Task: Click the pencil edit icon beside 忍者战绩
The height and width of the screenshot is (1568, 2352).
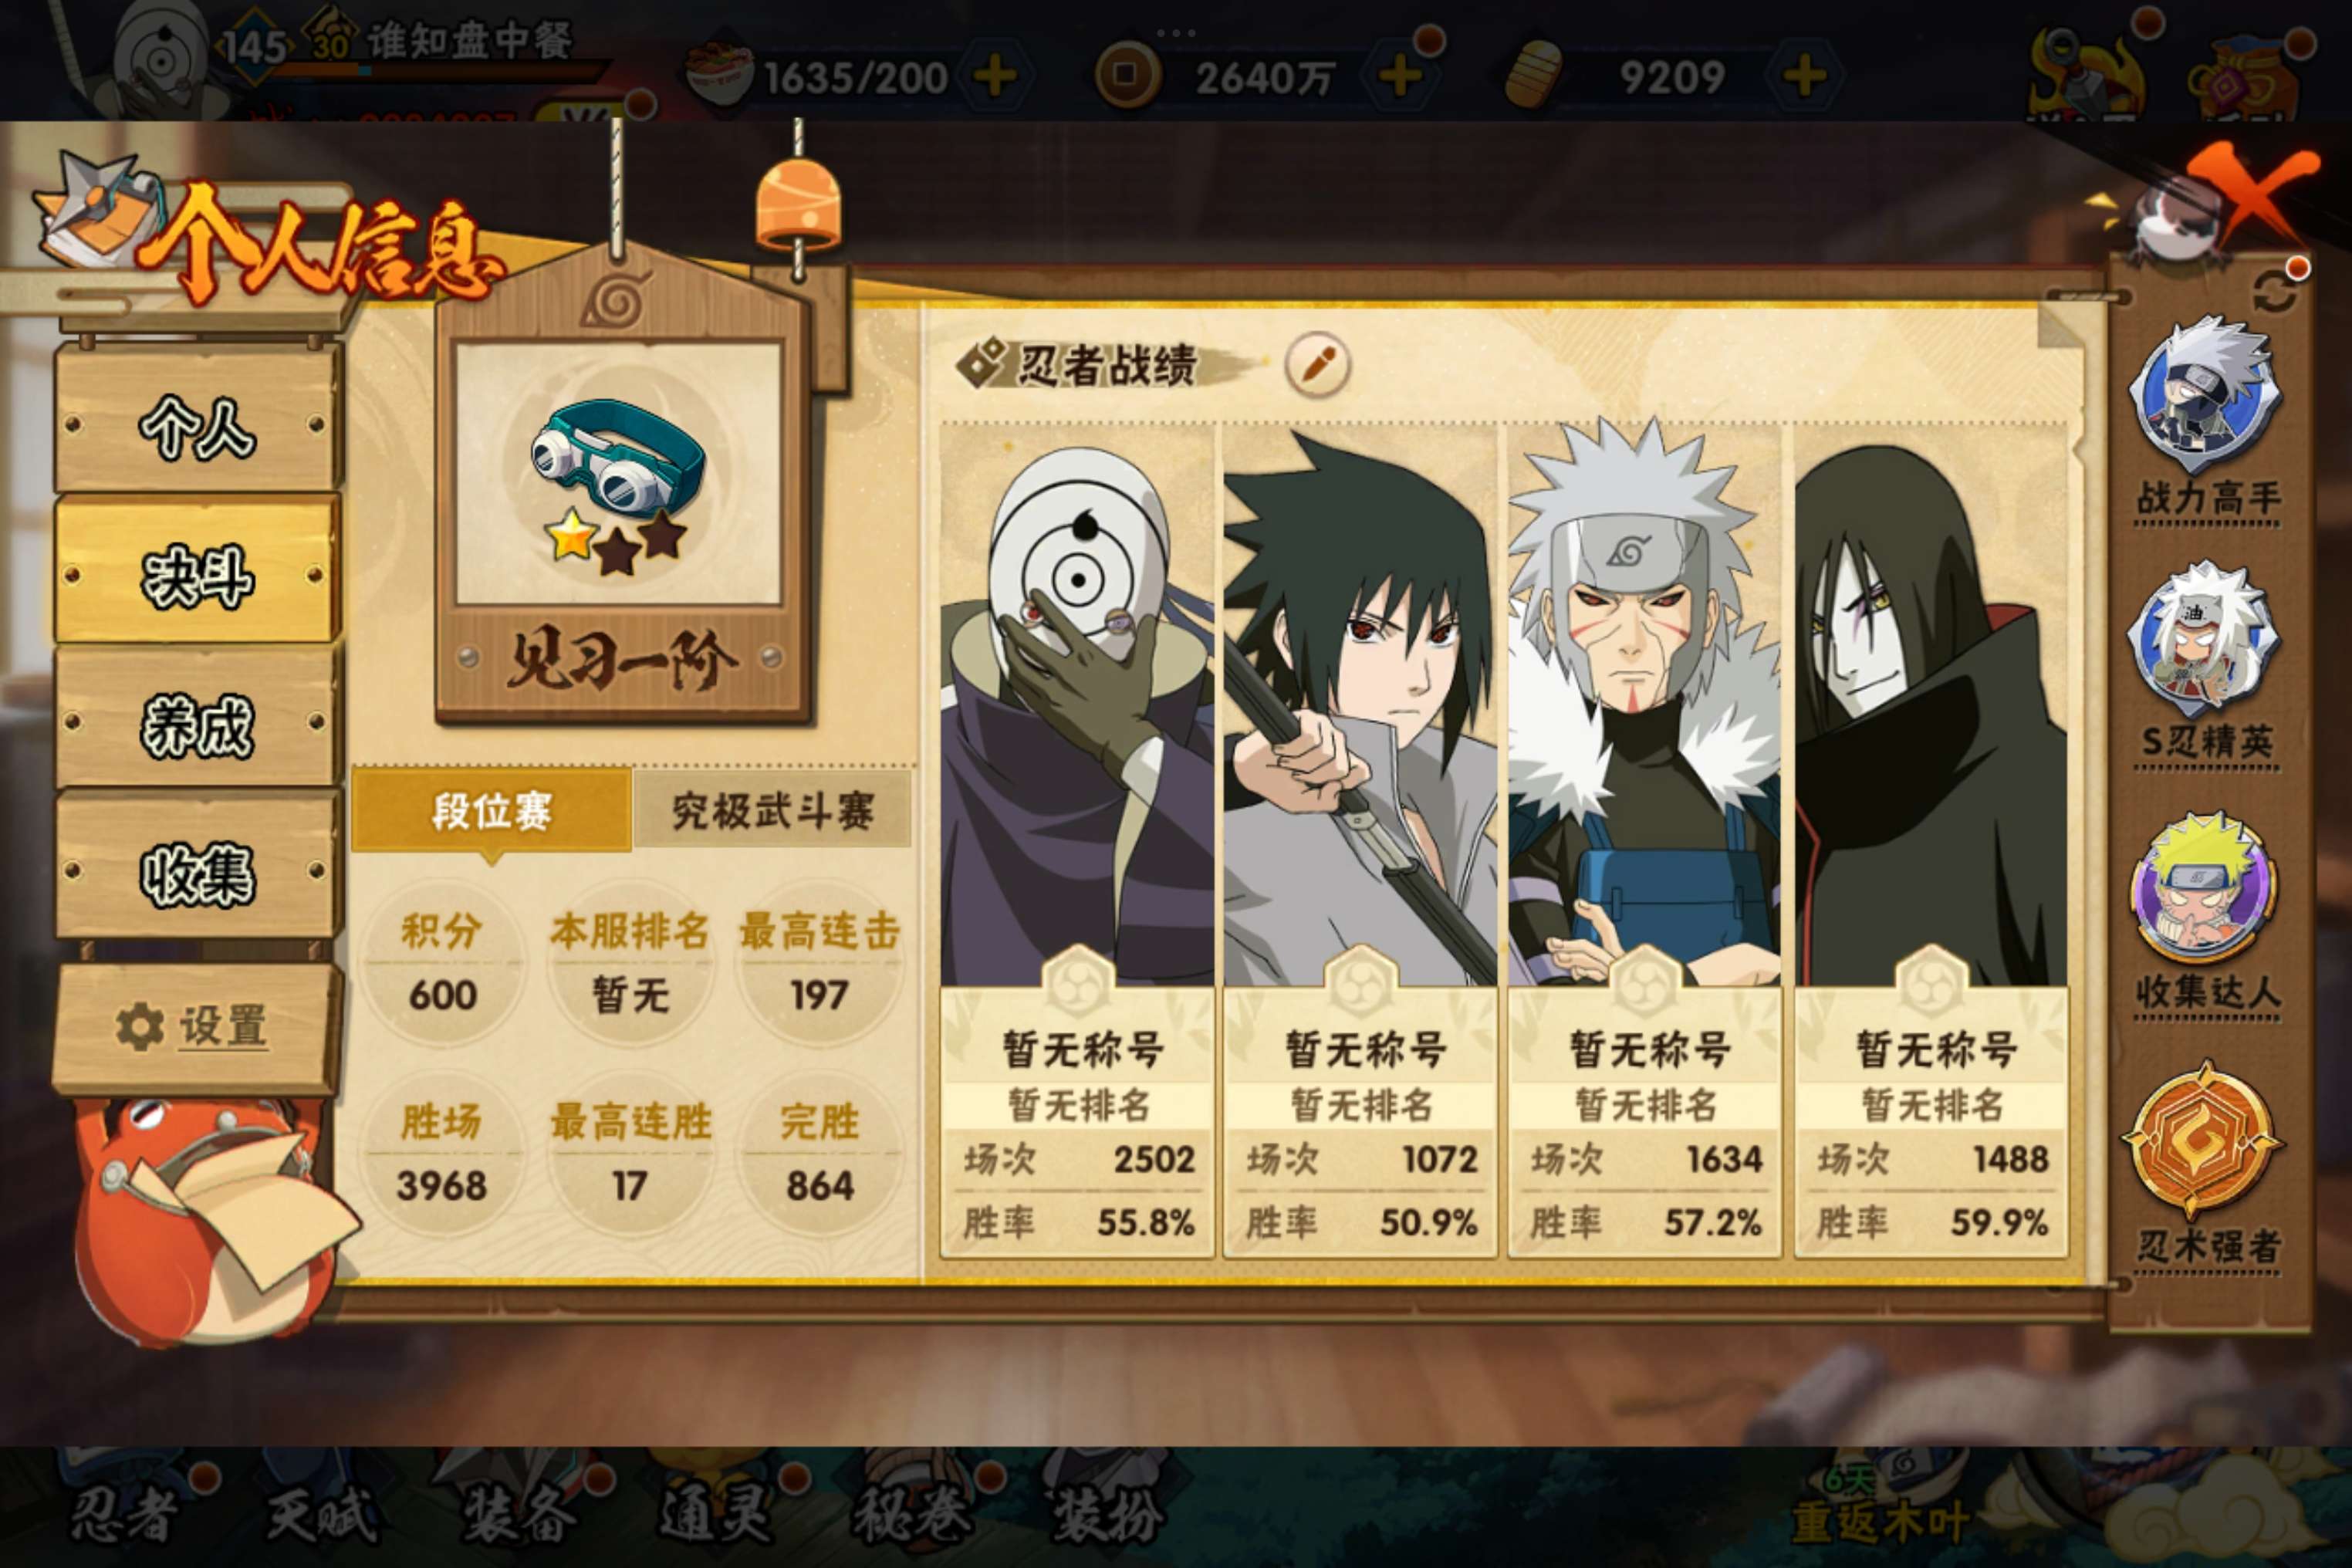Action: 1317,365
